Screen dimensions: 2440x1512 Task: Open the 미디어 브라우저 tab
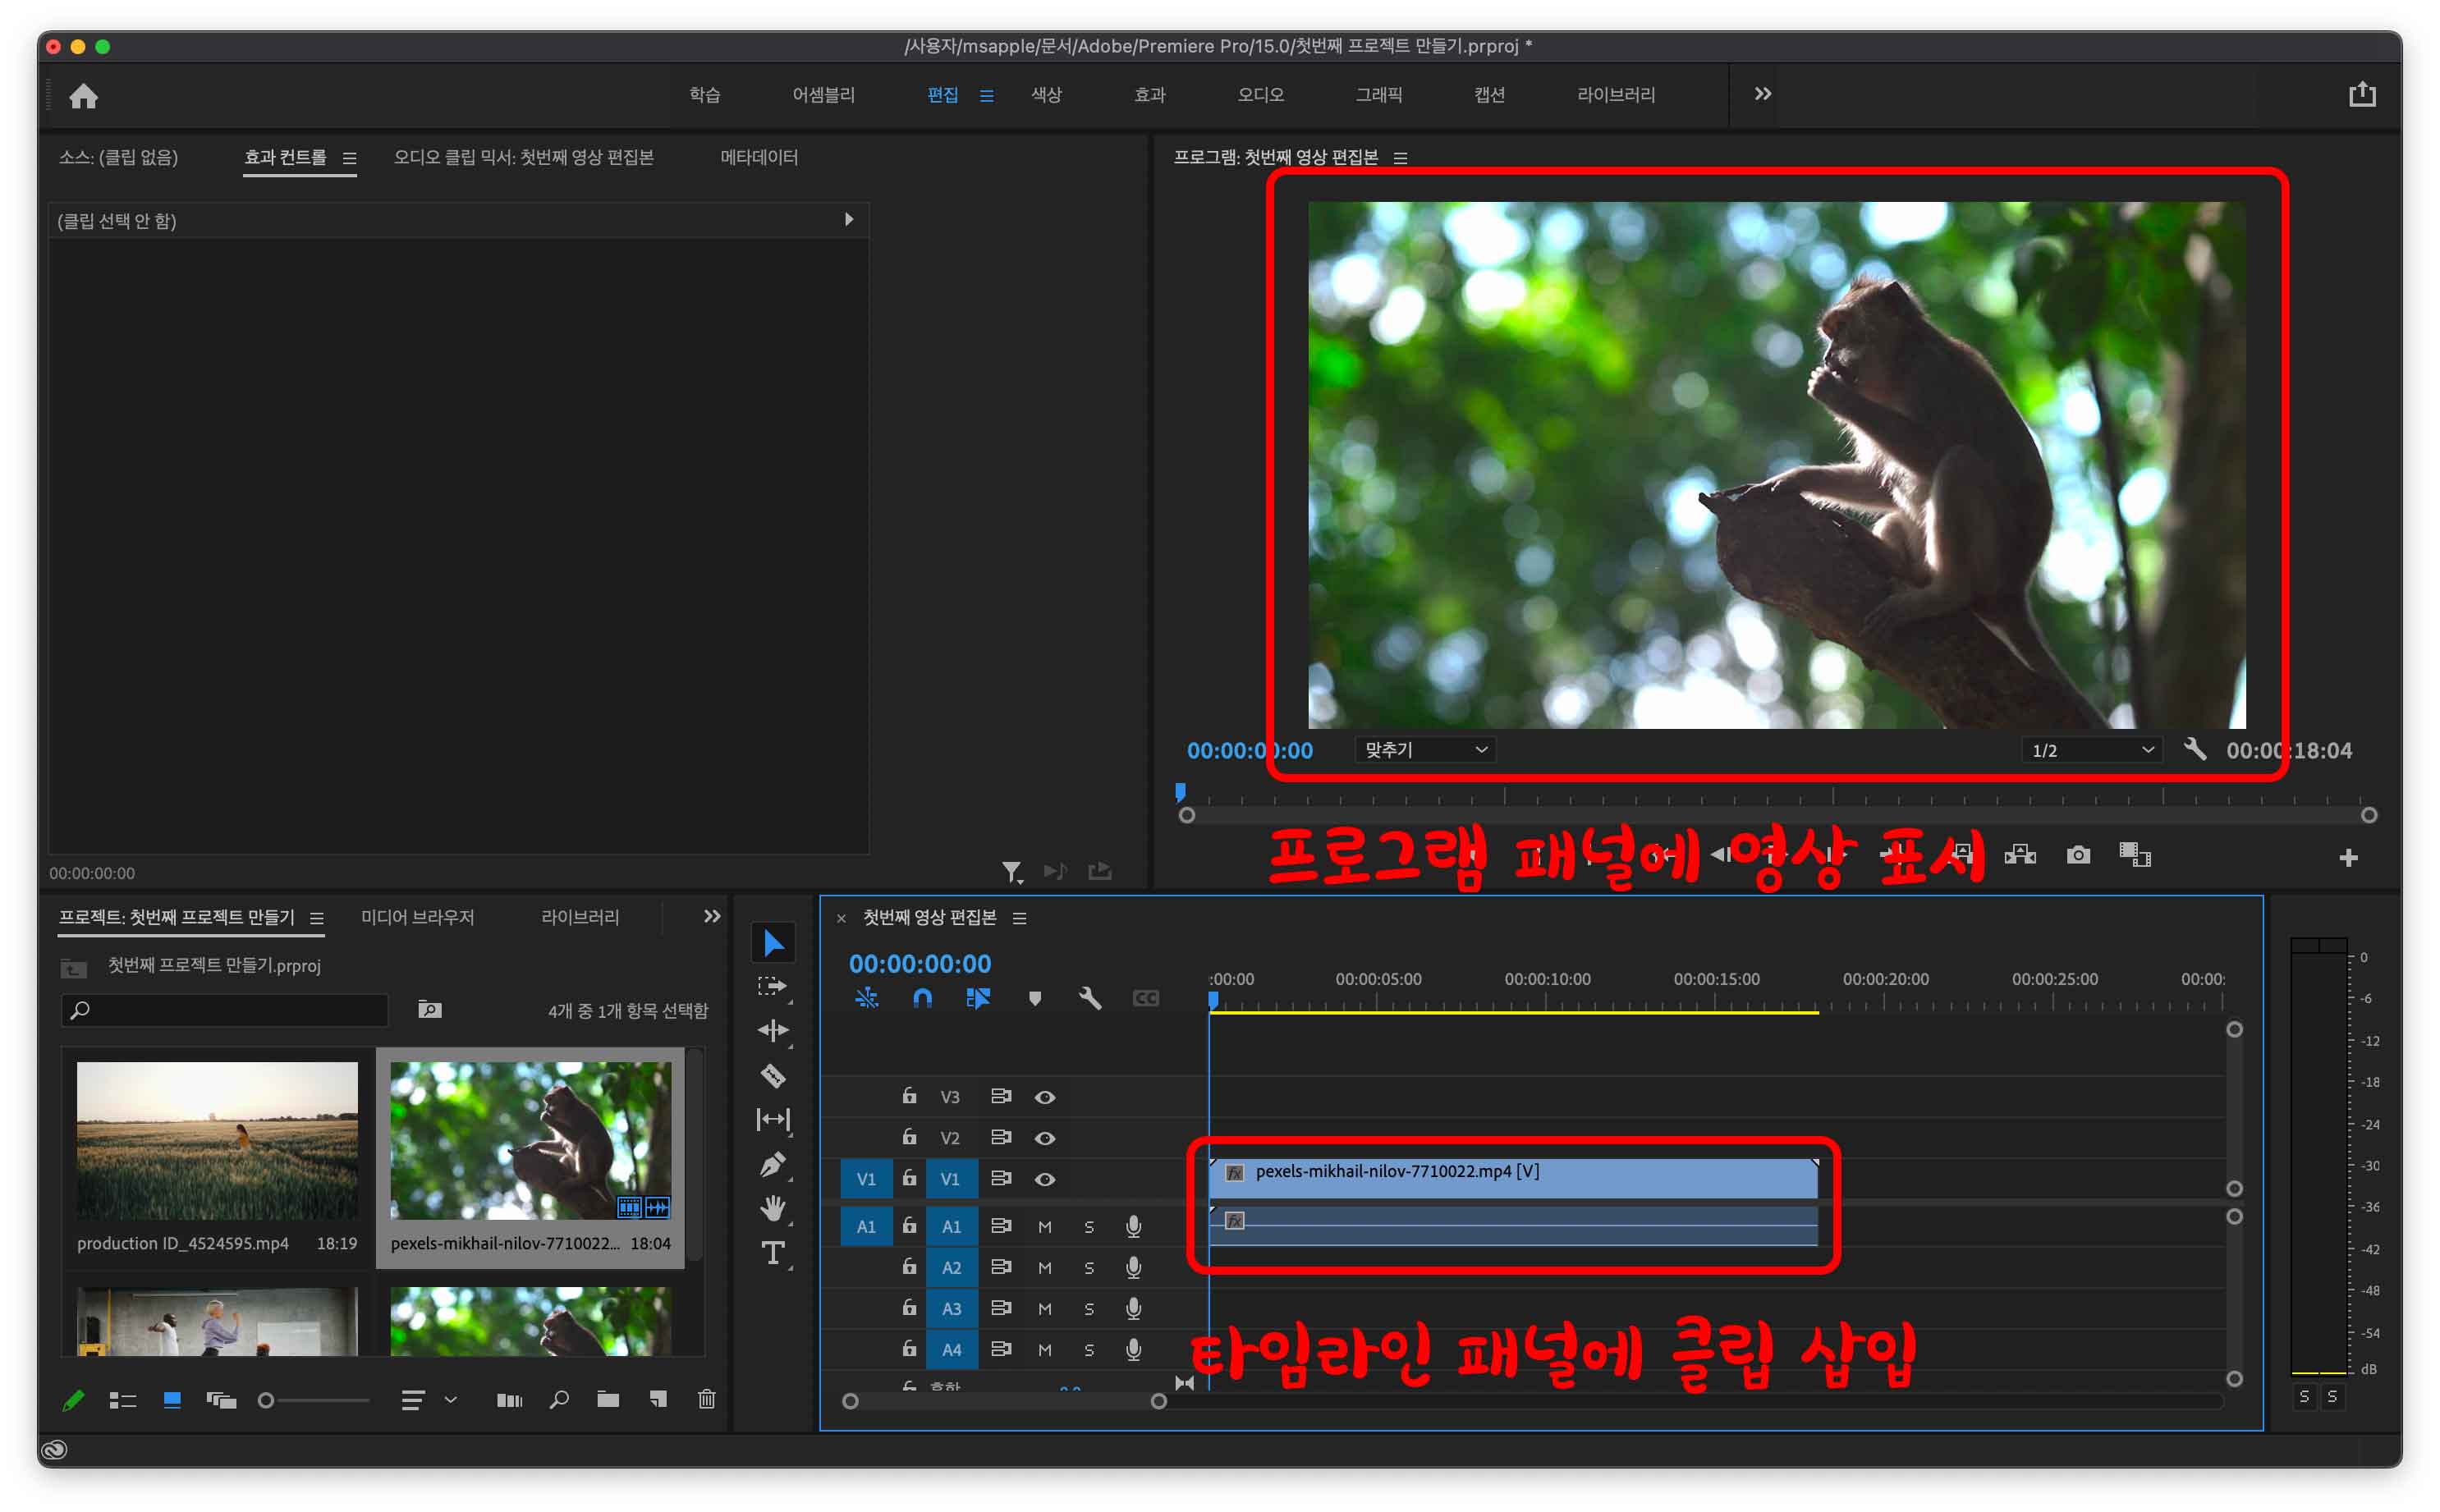click(417, 917)
